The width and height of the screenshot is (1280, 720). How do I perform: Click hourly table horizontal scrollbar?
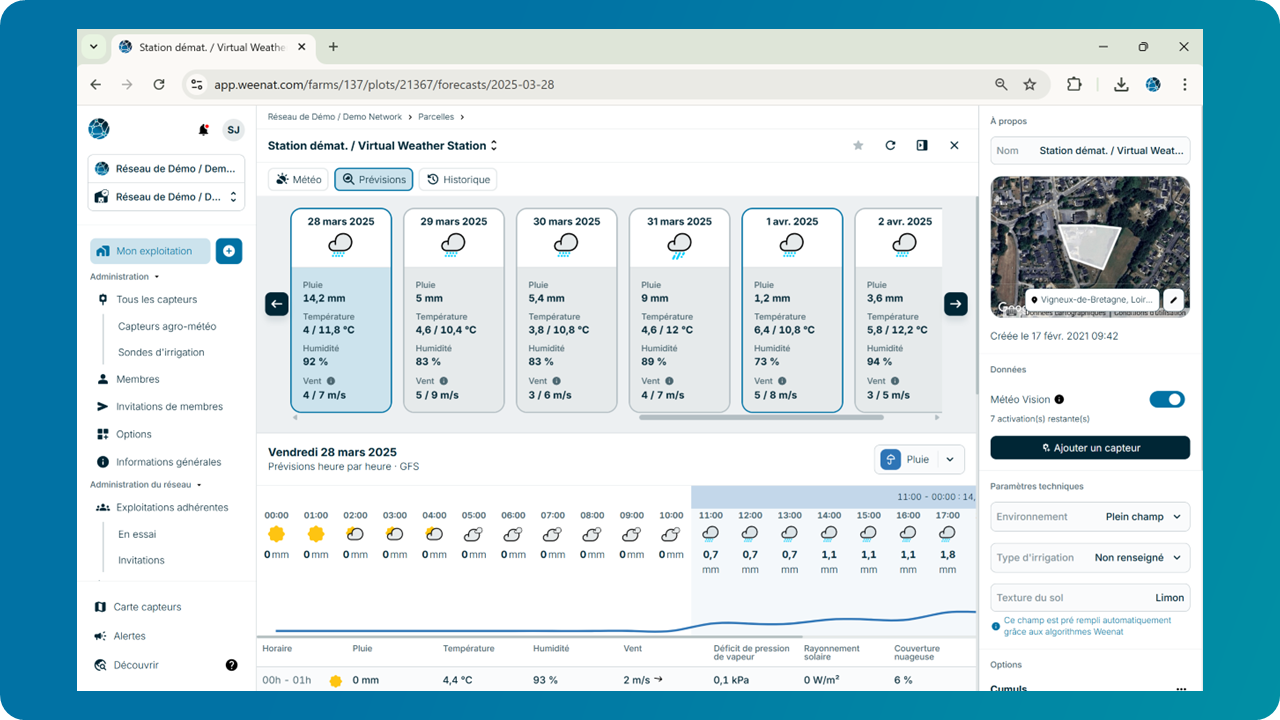[530, 636]
